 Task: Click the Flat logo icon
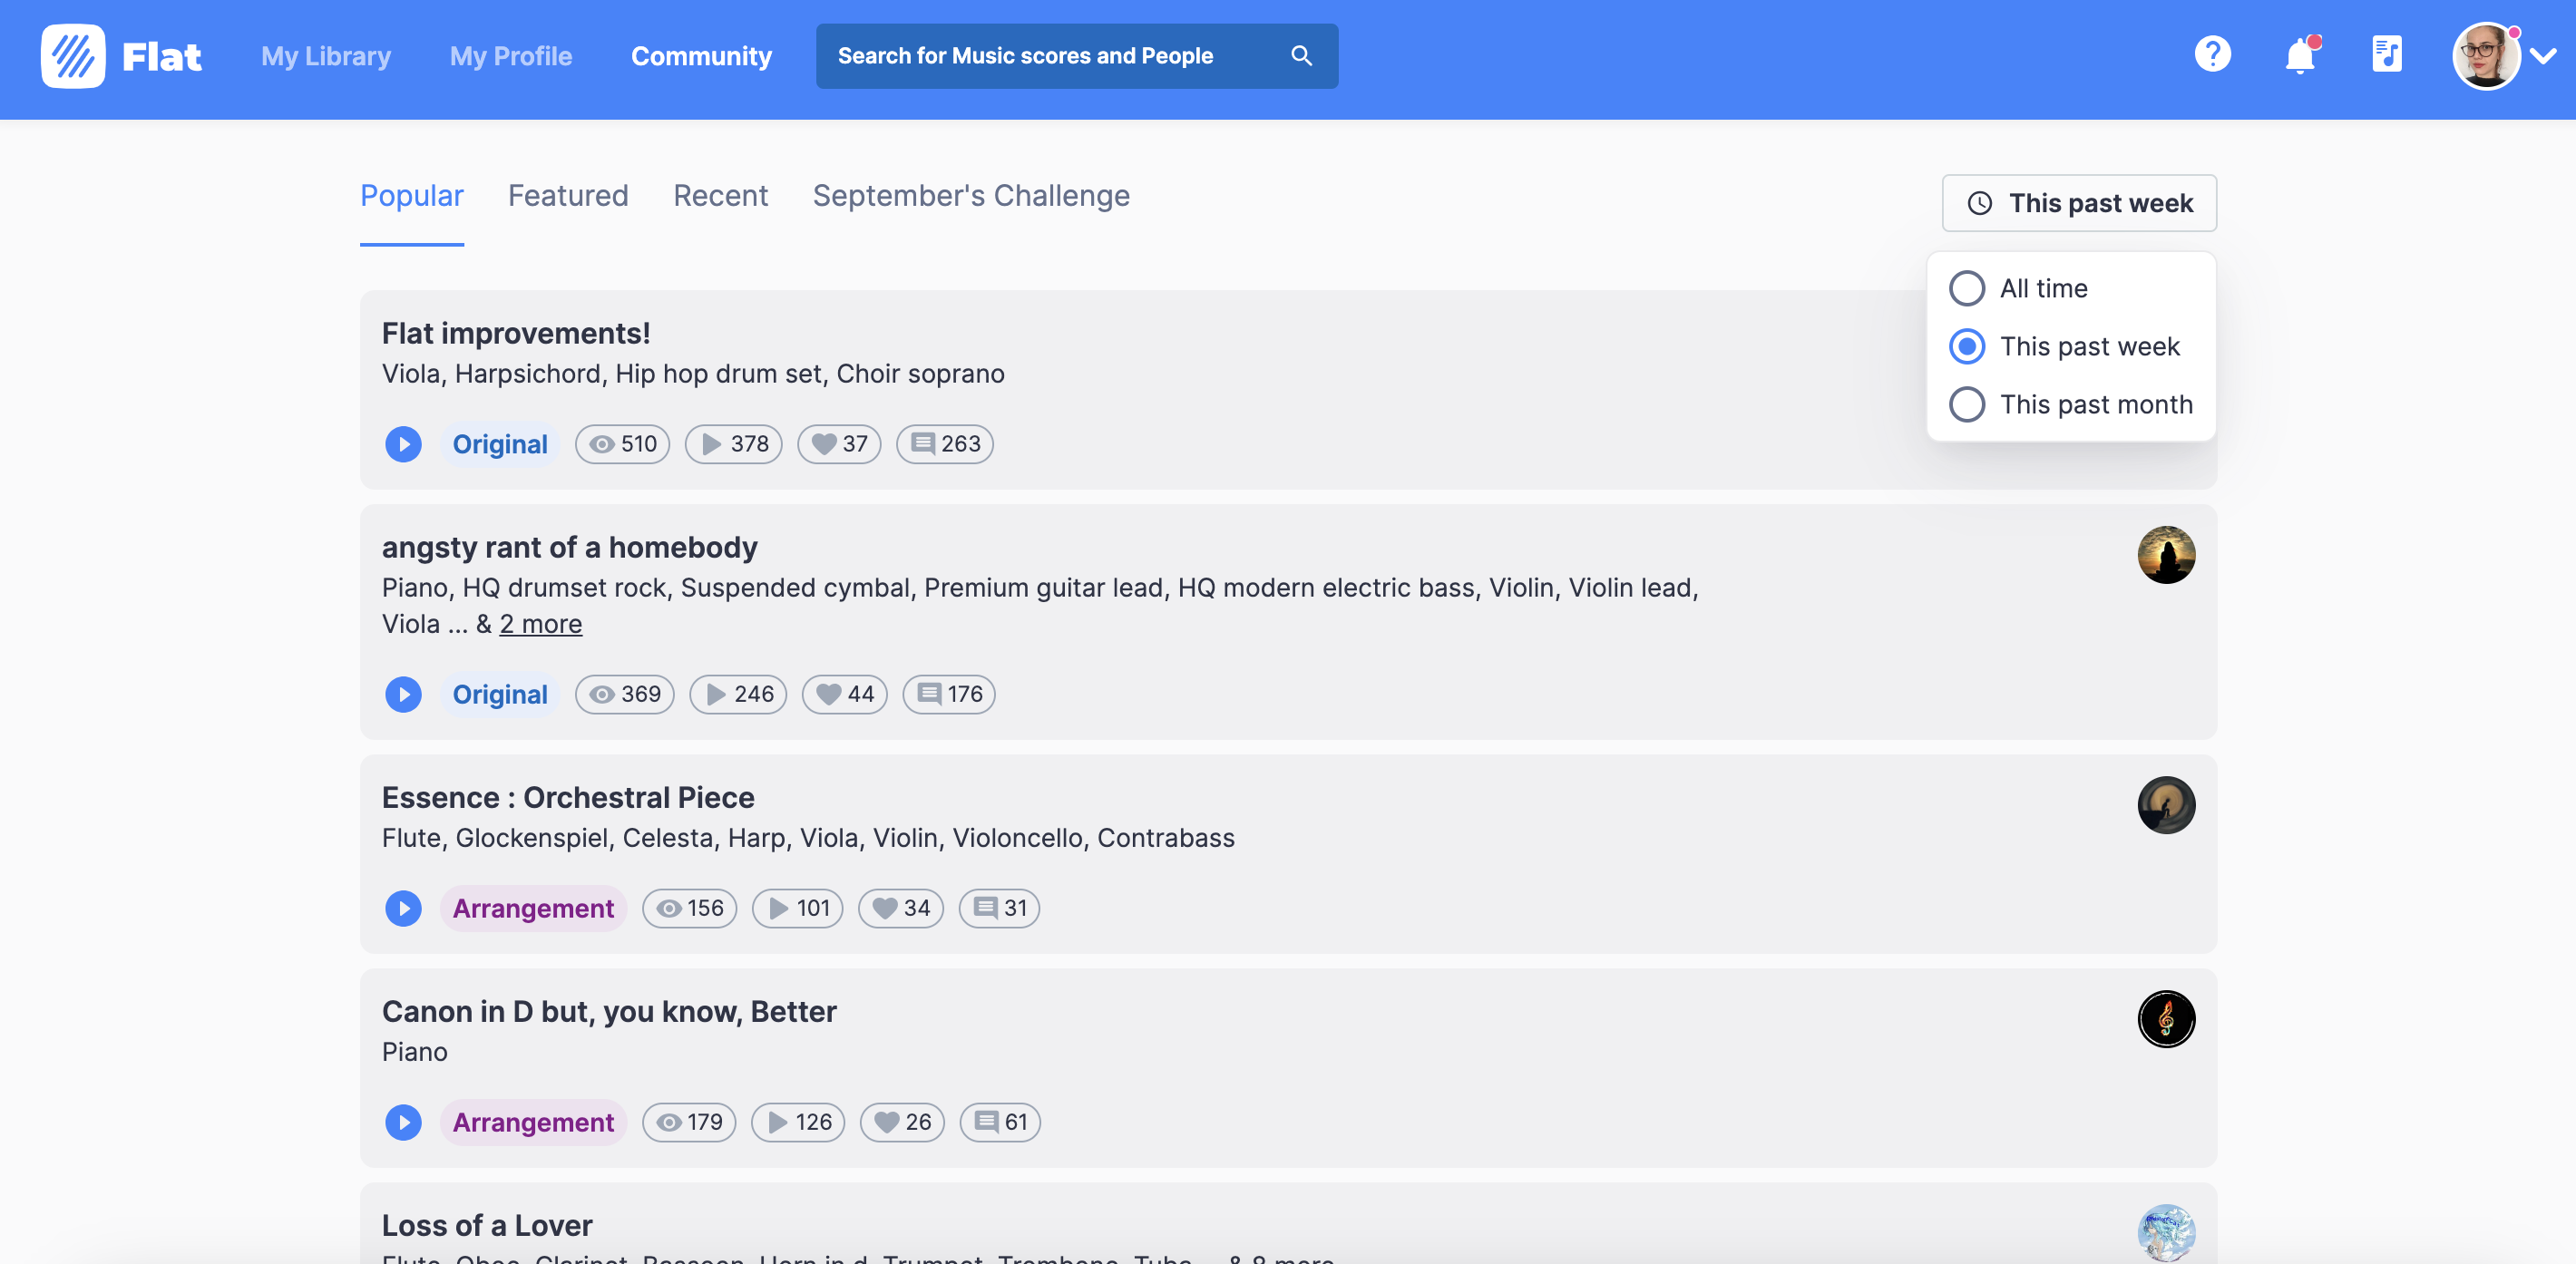[73, 56]
